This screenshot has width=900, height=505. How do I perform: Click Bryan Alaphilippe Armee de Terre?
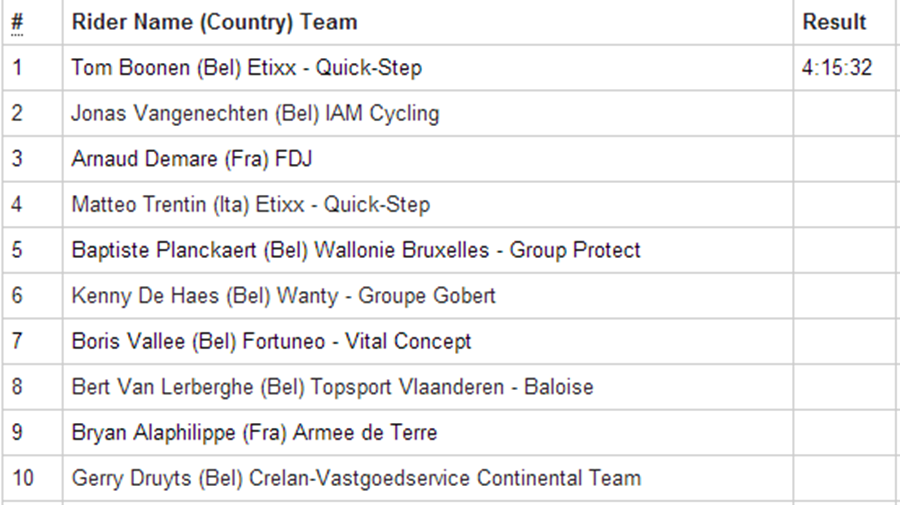point(254,433)
